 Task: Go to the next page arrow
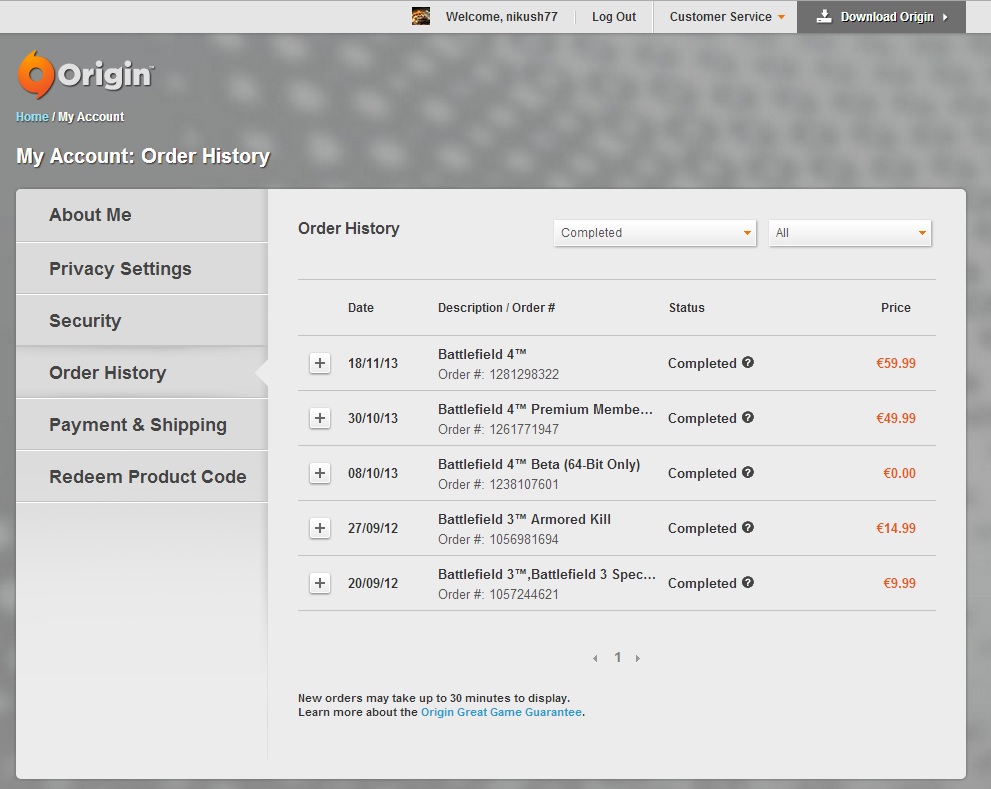638,658
